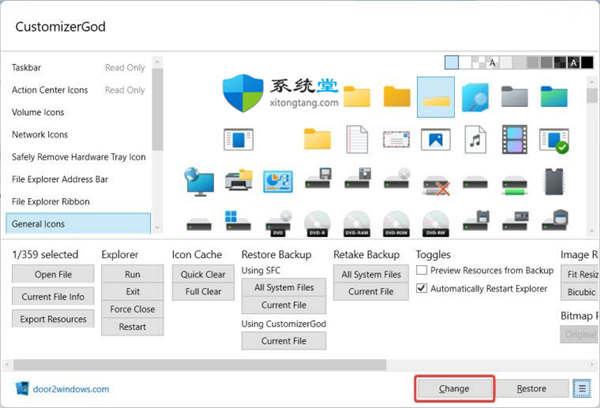The image size is (600, 408).
Task: Enable Preview Resources from Backup checkbox
Action: pyautogui.click(x=421, y=270)
